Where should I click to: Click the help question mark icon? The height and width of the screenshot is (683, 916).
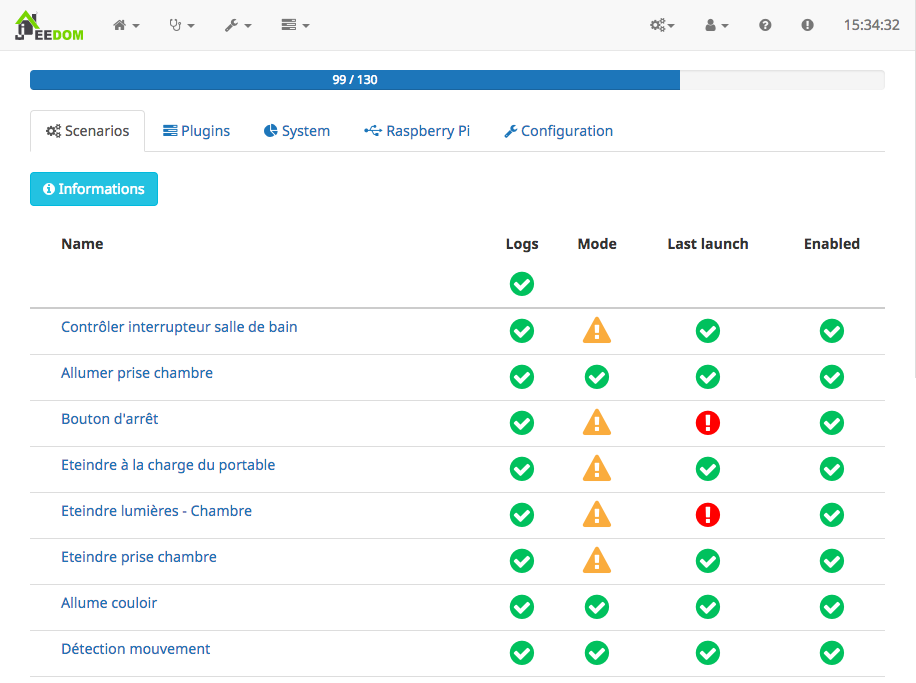(765, 25)
